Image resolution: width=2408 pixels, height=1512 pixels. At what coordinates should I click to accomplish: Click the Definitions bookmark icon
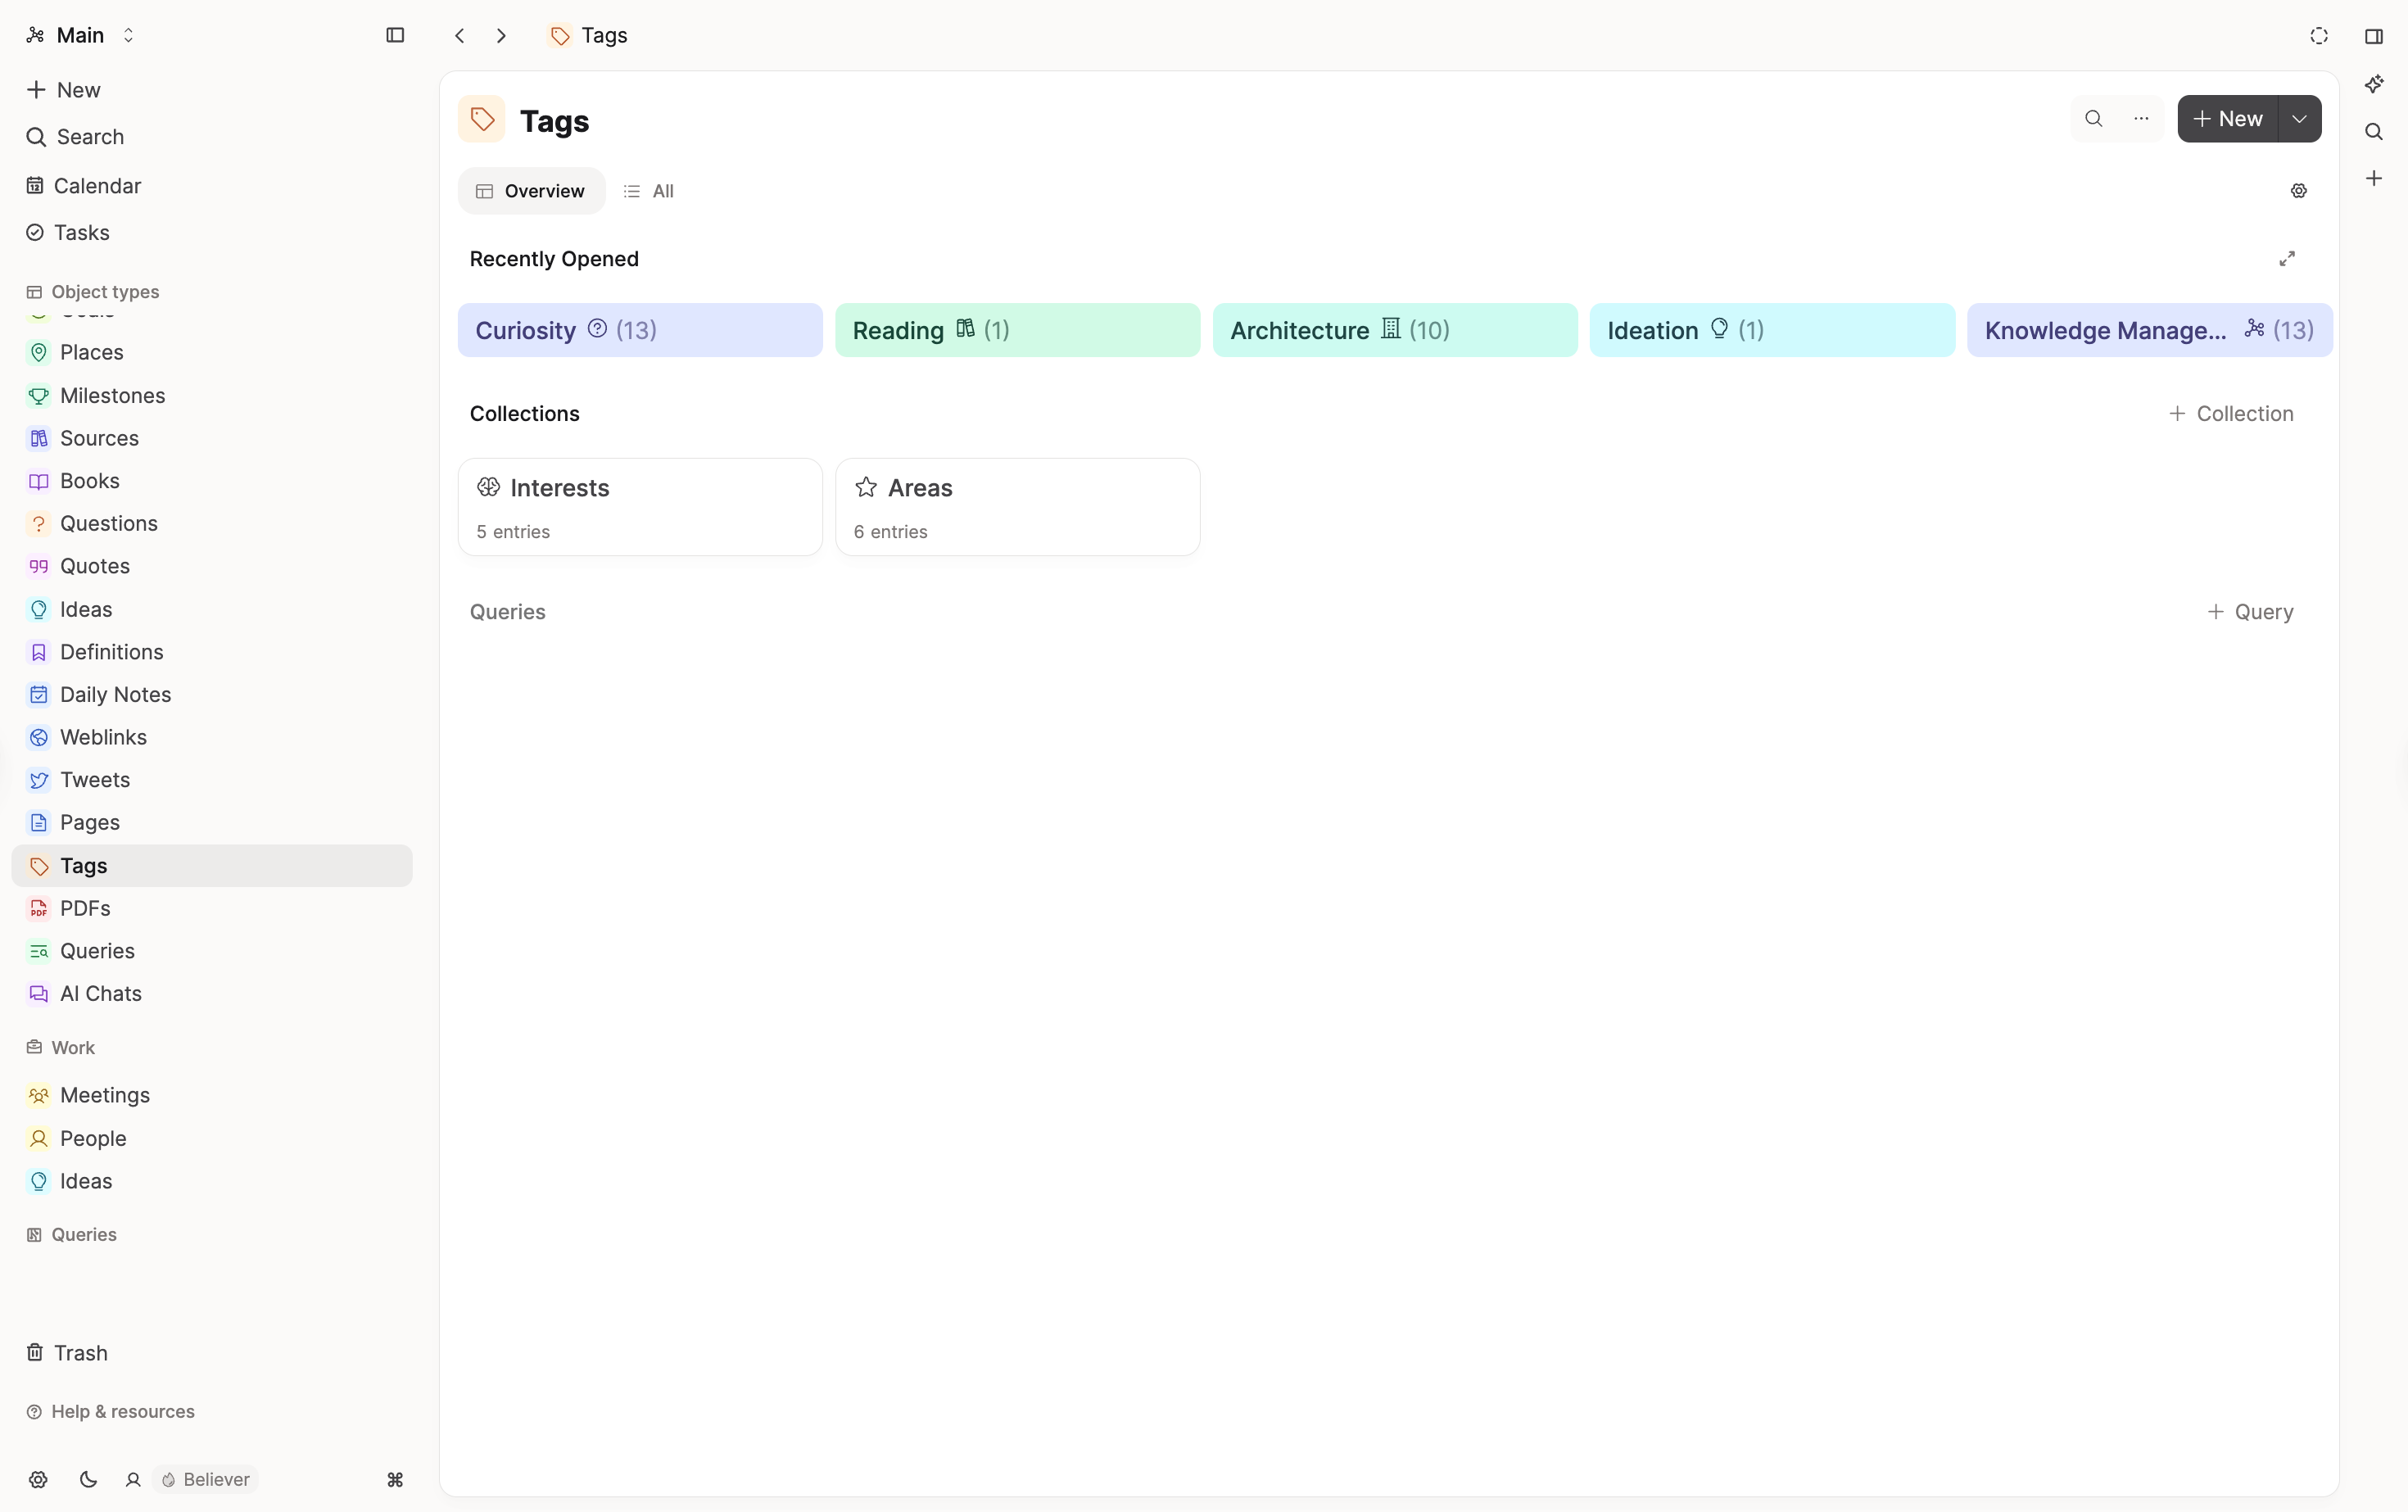pos(39,652)
